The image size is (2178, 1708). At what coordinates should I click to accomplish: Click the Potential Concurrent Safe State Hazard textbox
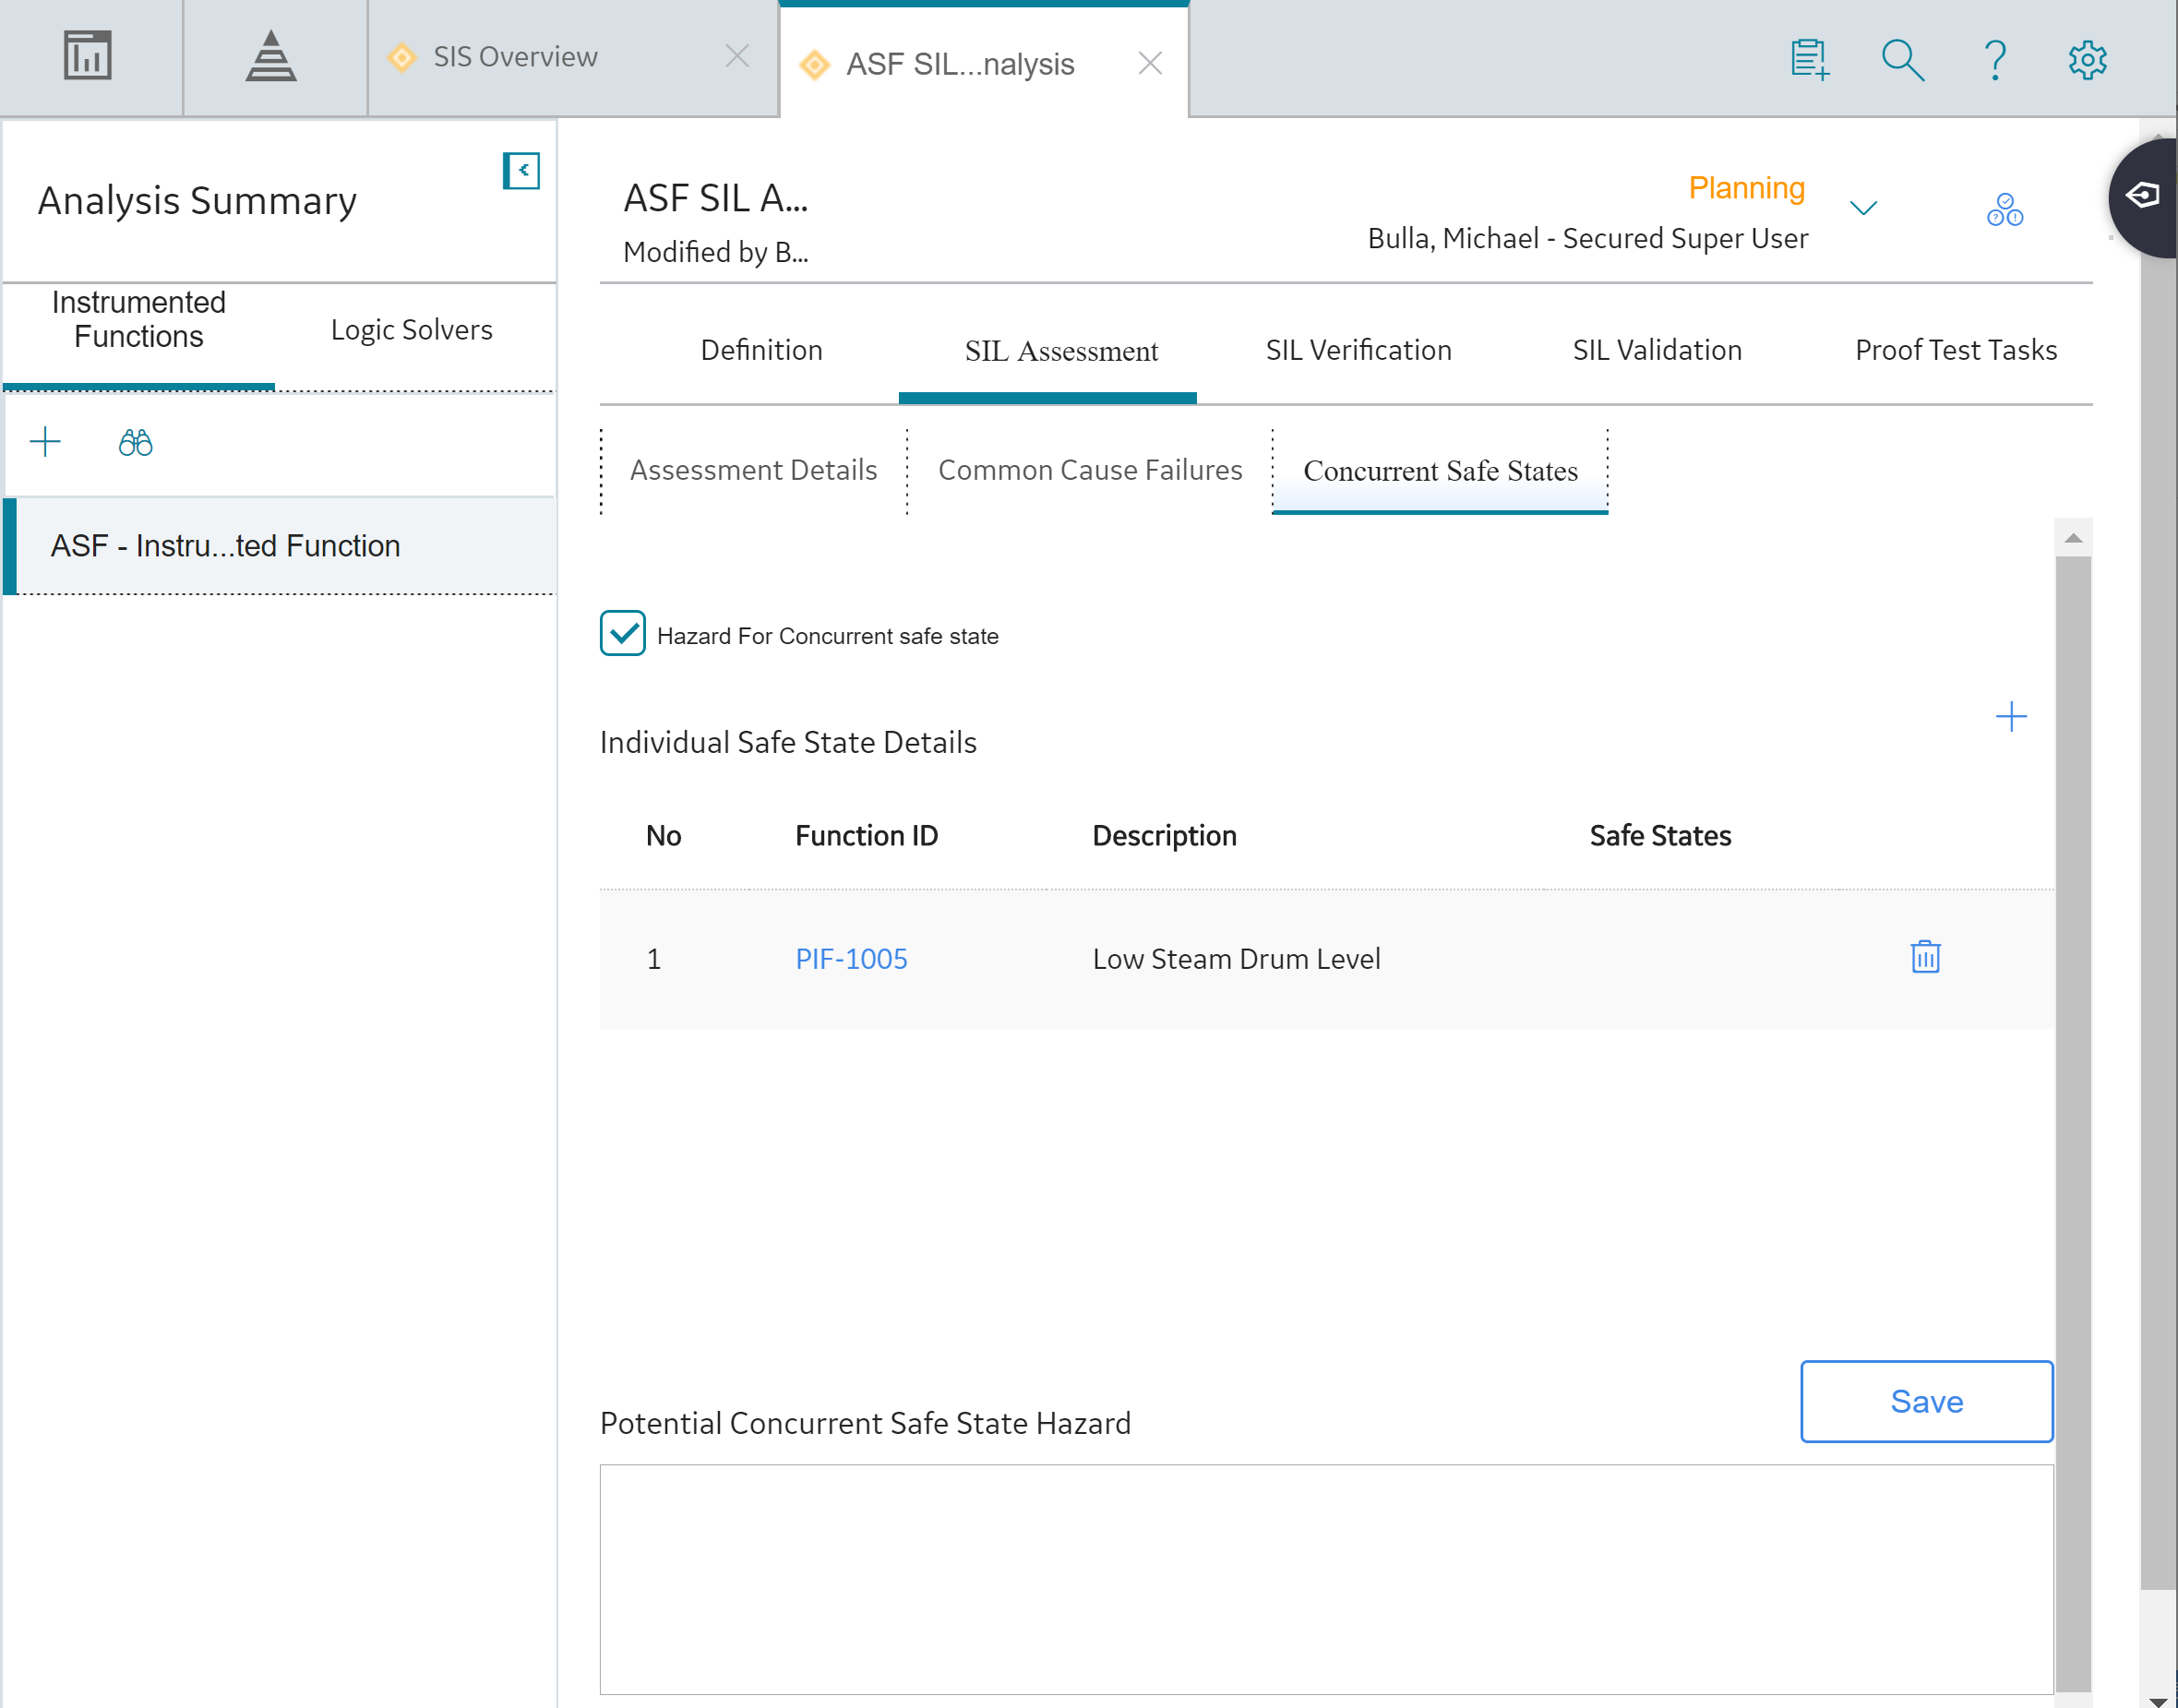pos(1326,1579)
